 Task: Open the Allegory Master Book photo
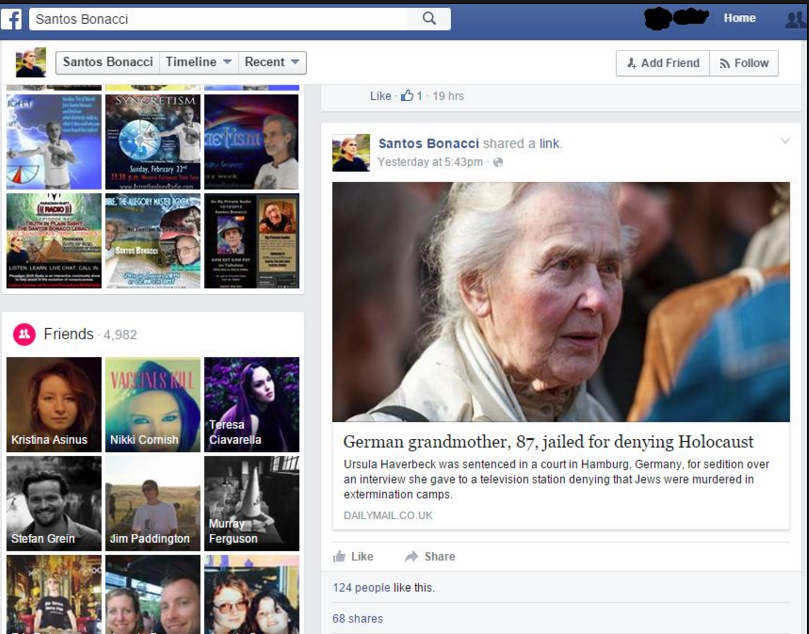153,240
